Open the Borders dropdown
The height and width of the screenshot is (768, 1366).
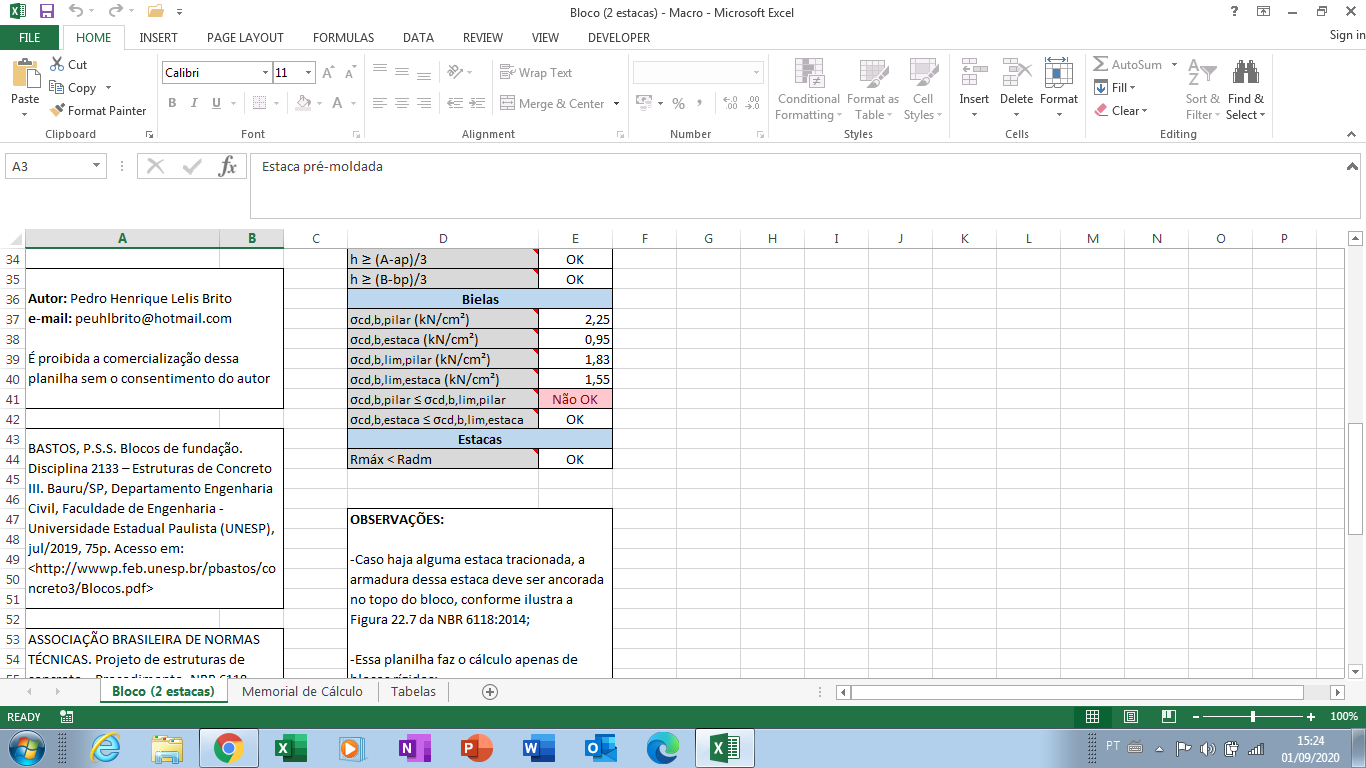pos(276,103)
